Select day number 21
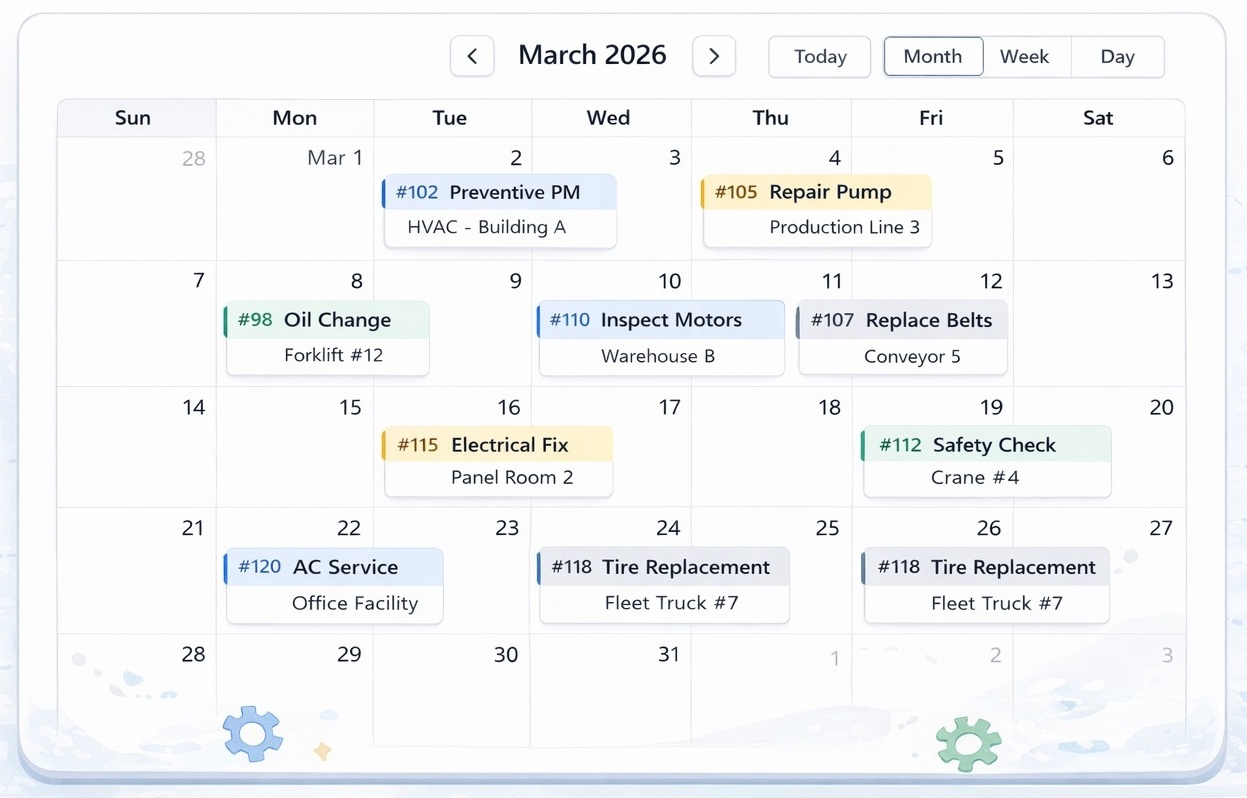1247x798 pixels. coord(193,528)
